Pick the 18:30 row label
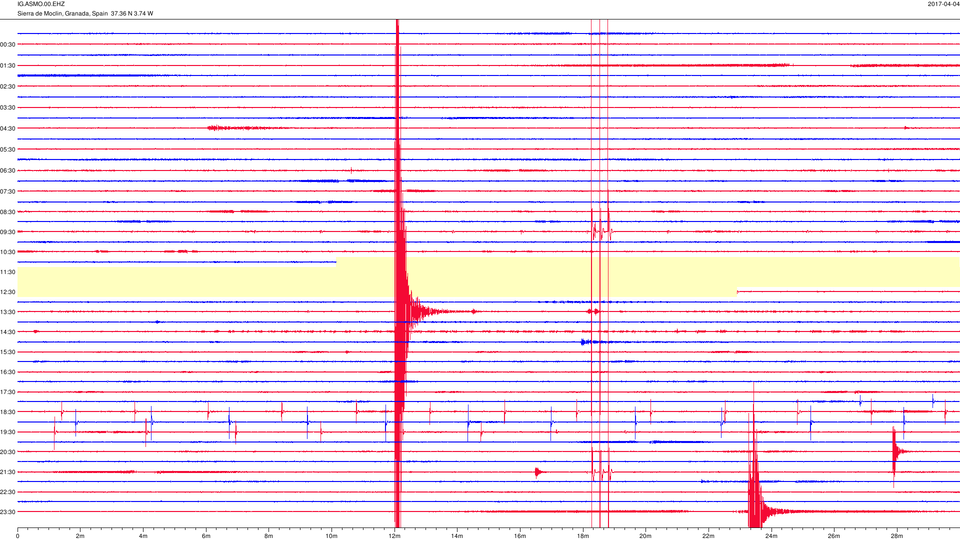The image size is (960, 540). pyautogui.click(x=8, y=412)
